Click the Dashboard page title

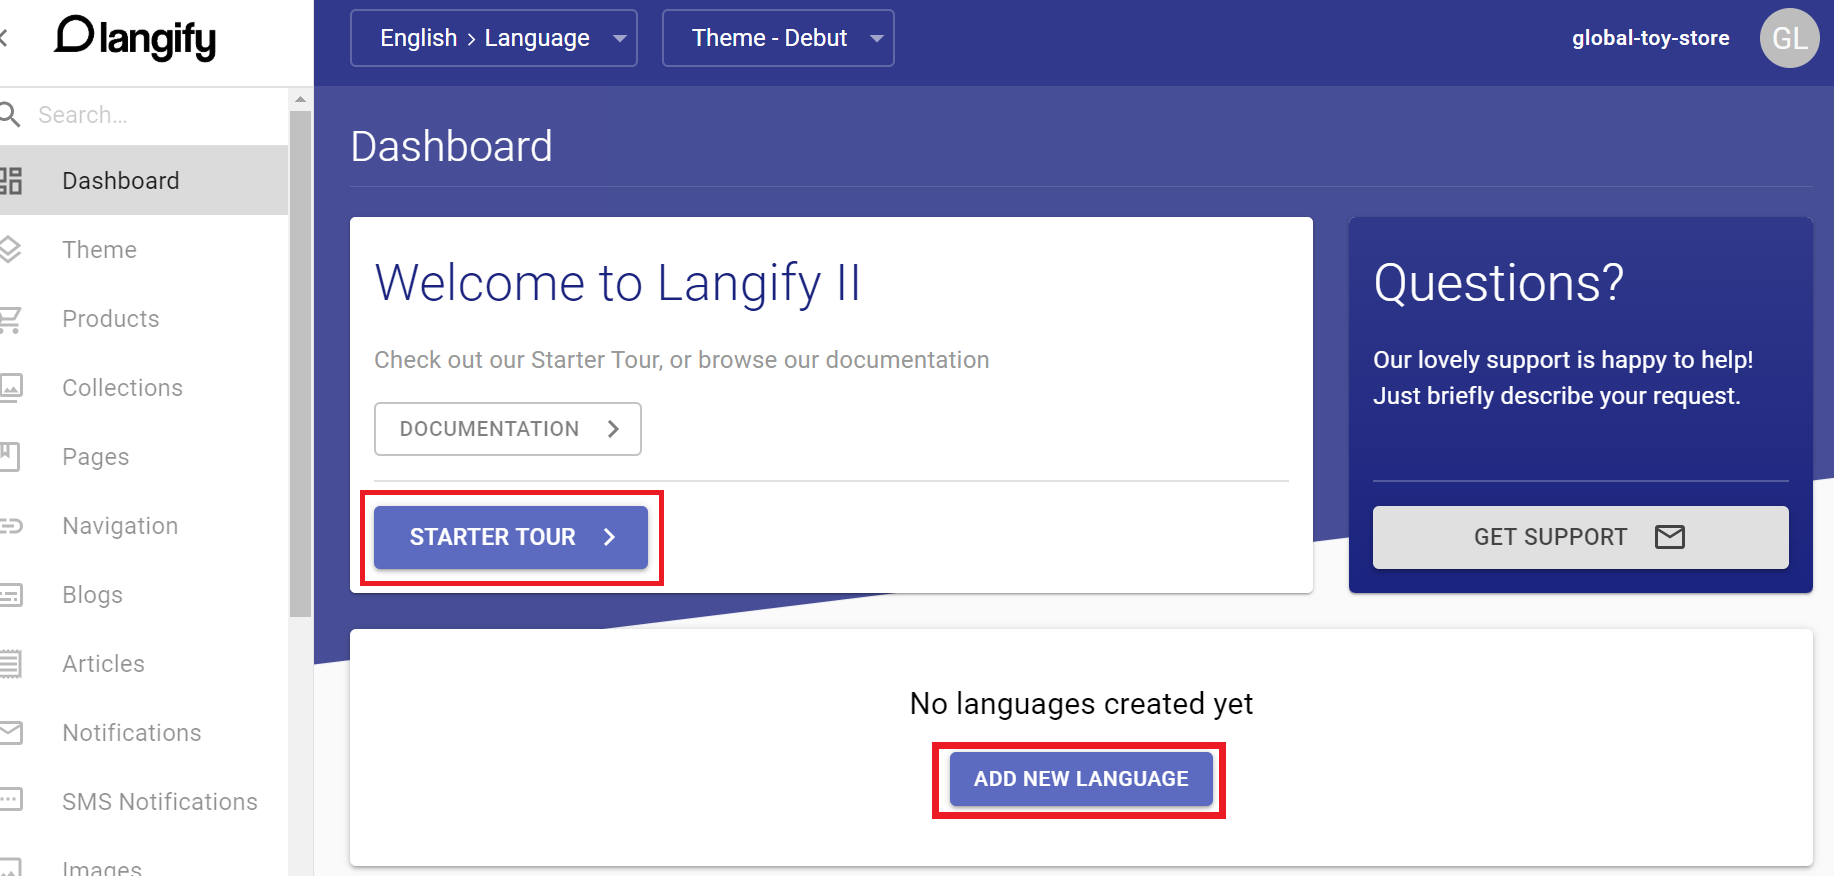coord(451,147)
